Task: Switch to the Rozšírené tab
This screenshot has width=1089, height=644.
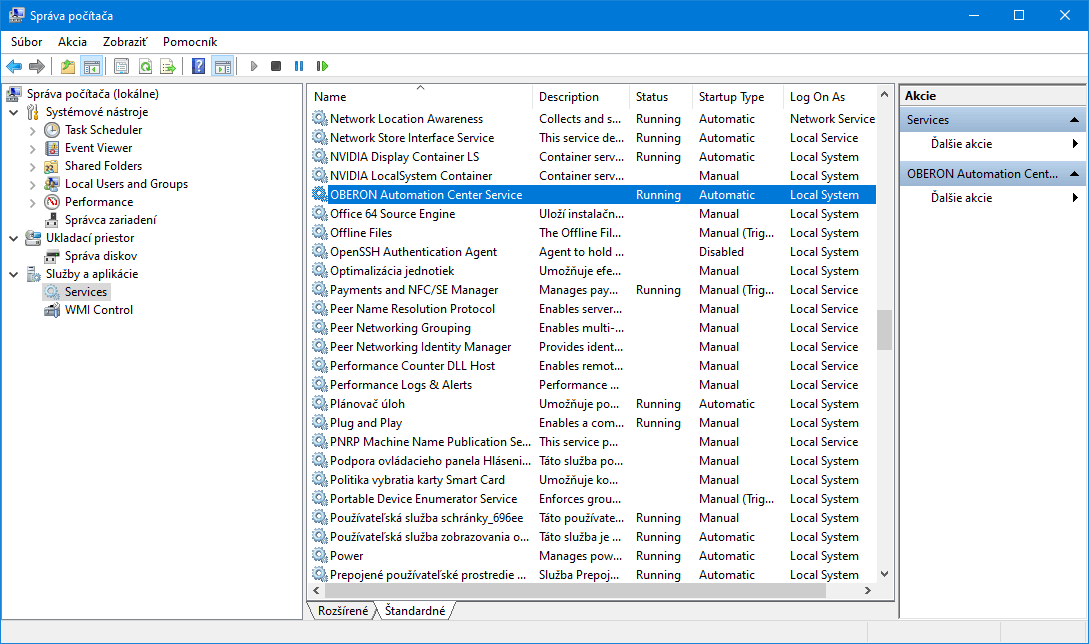Action: (x=342, y=610)
